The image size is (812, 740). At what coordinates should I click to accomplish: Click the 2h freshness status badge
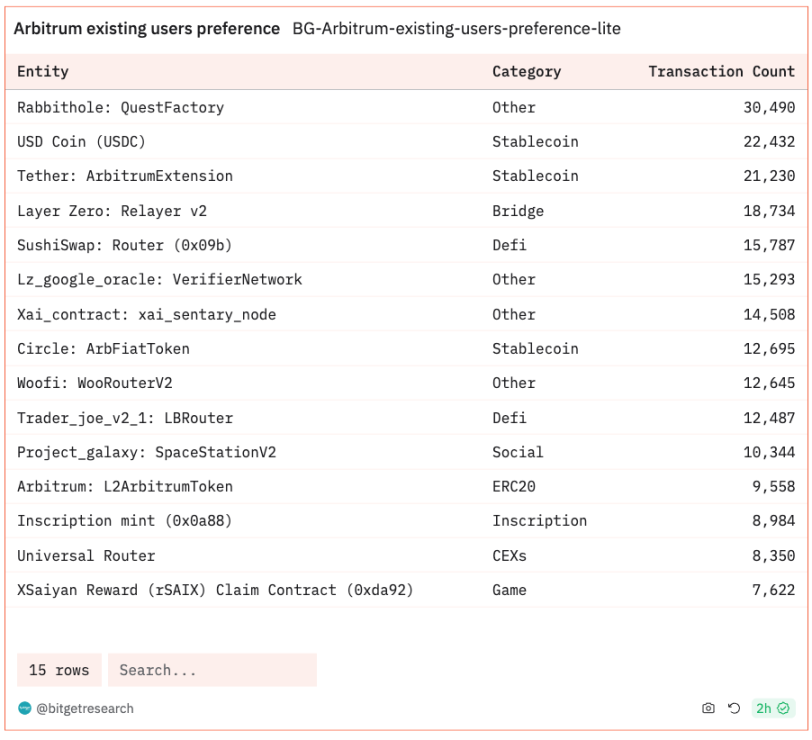773,709
